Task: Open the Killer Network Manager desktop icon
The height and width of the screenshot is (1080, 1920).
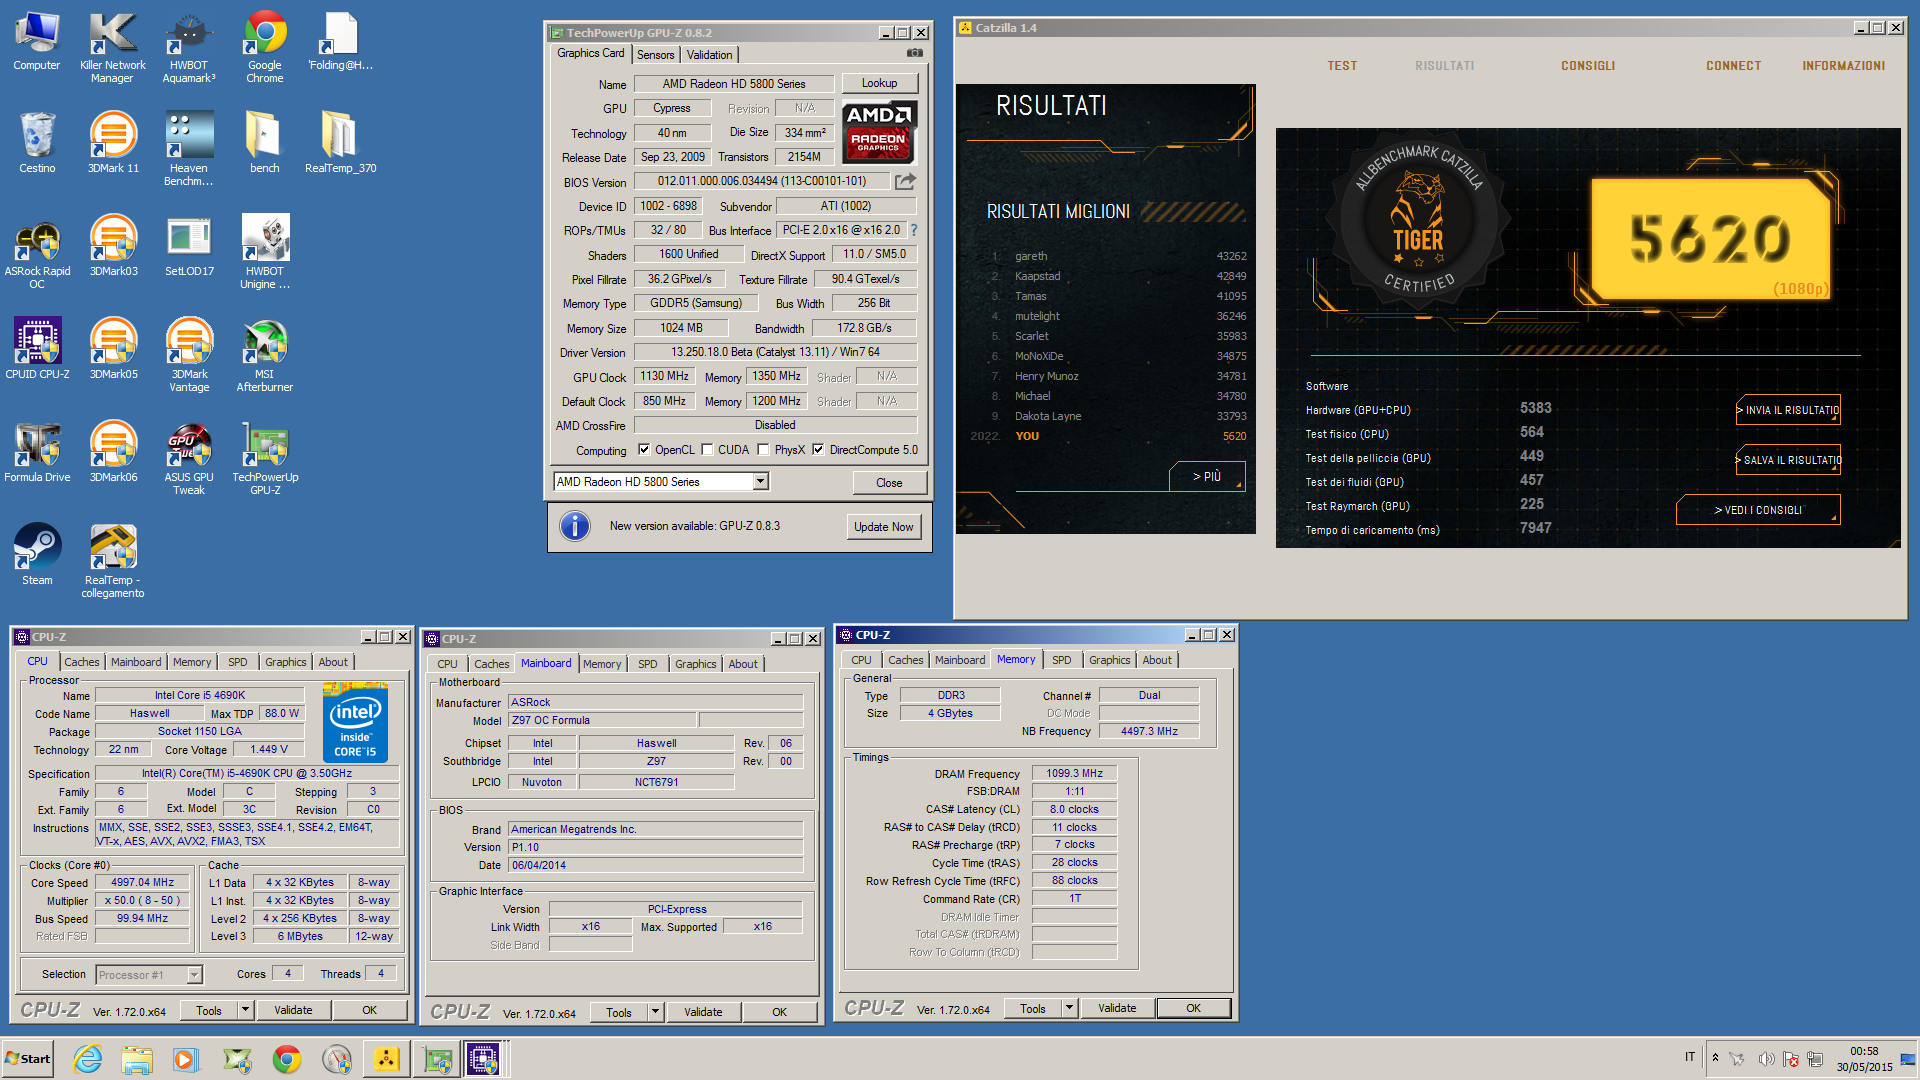Action: coord(112,47)
